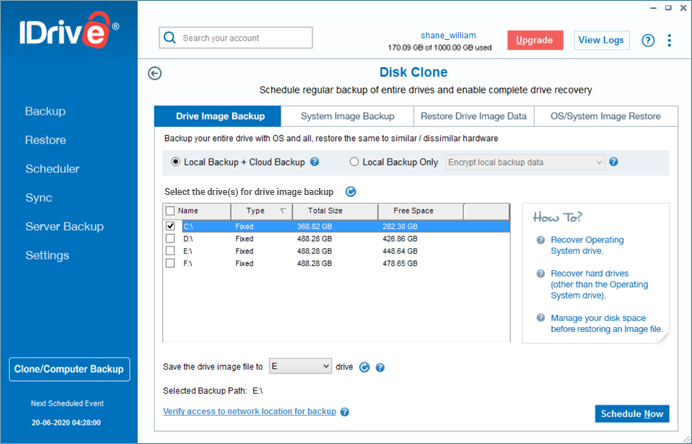Click the 170.09 GB storage usage text
The height and width of the screenshot is (444, 692).
tap(440, 48)
